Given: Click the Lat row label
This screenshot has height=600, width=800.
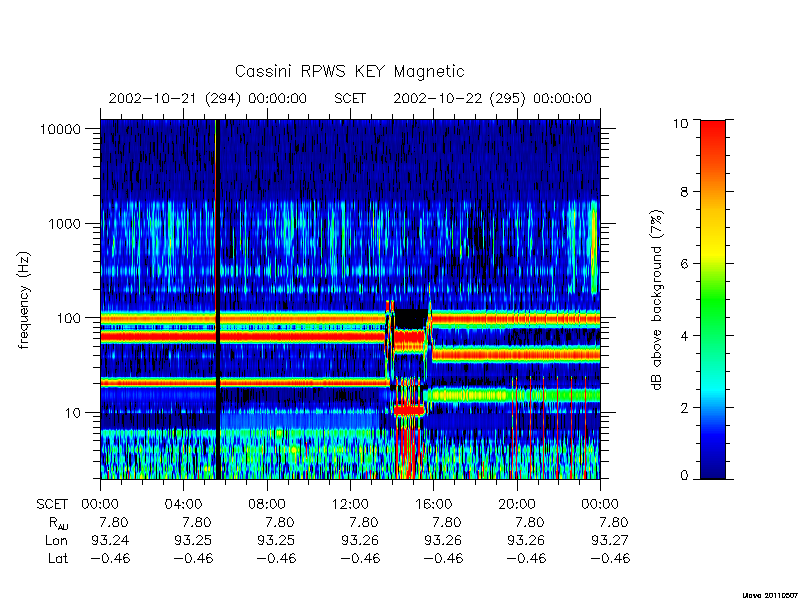Looking at the screenshot, I should 58,558.
